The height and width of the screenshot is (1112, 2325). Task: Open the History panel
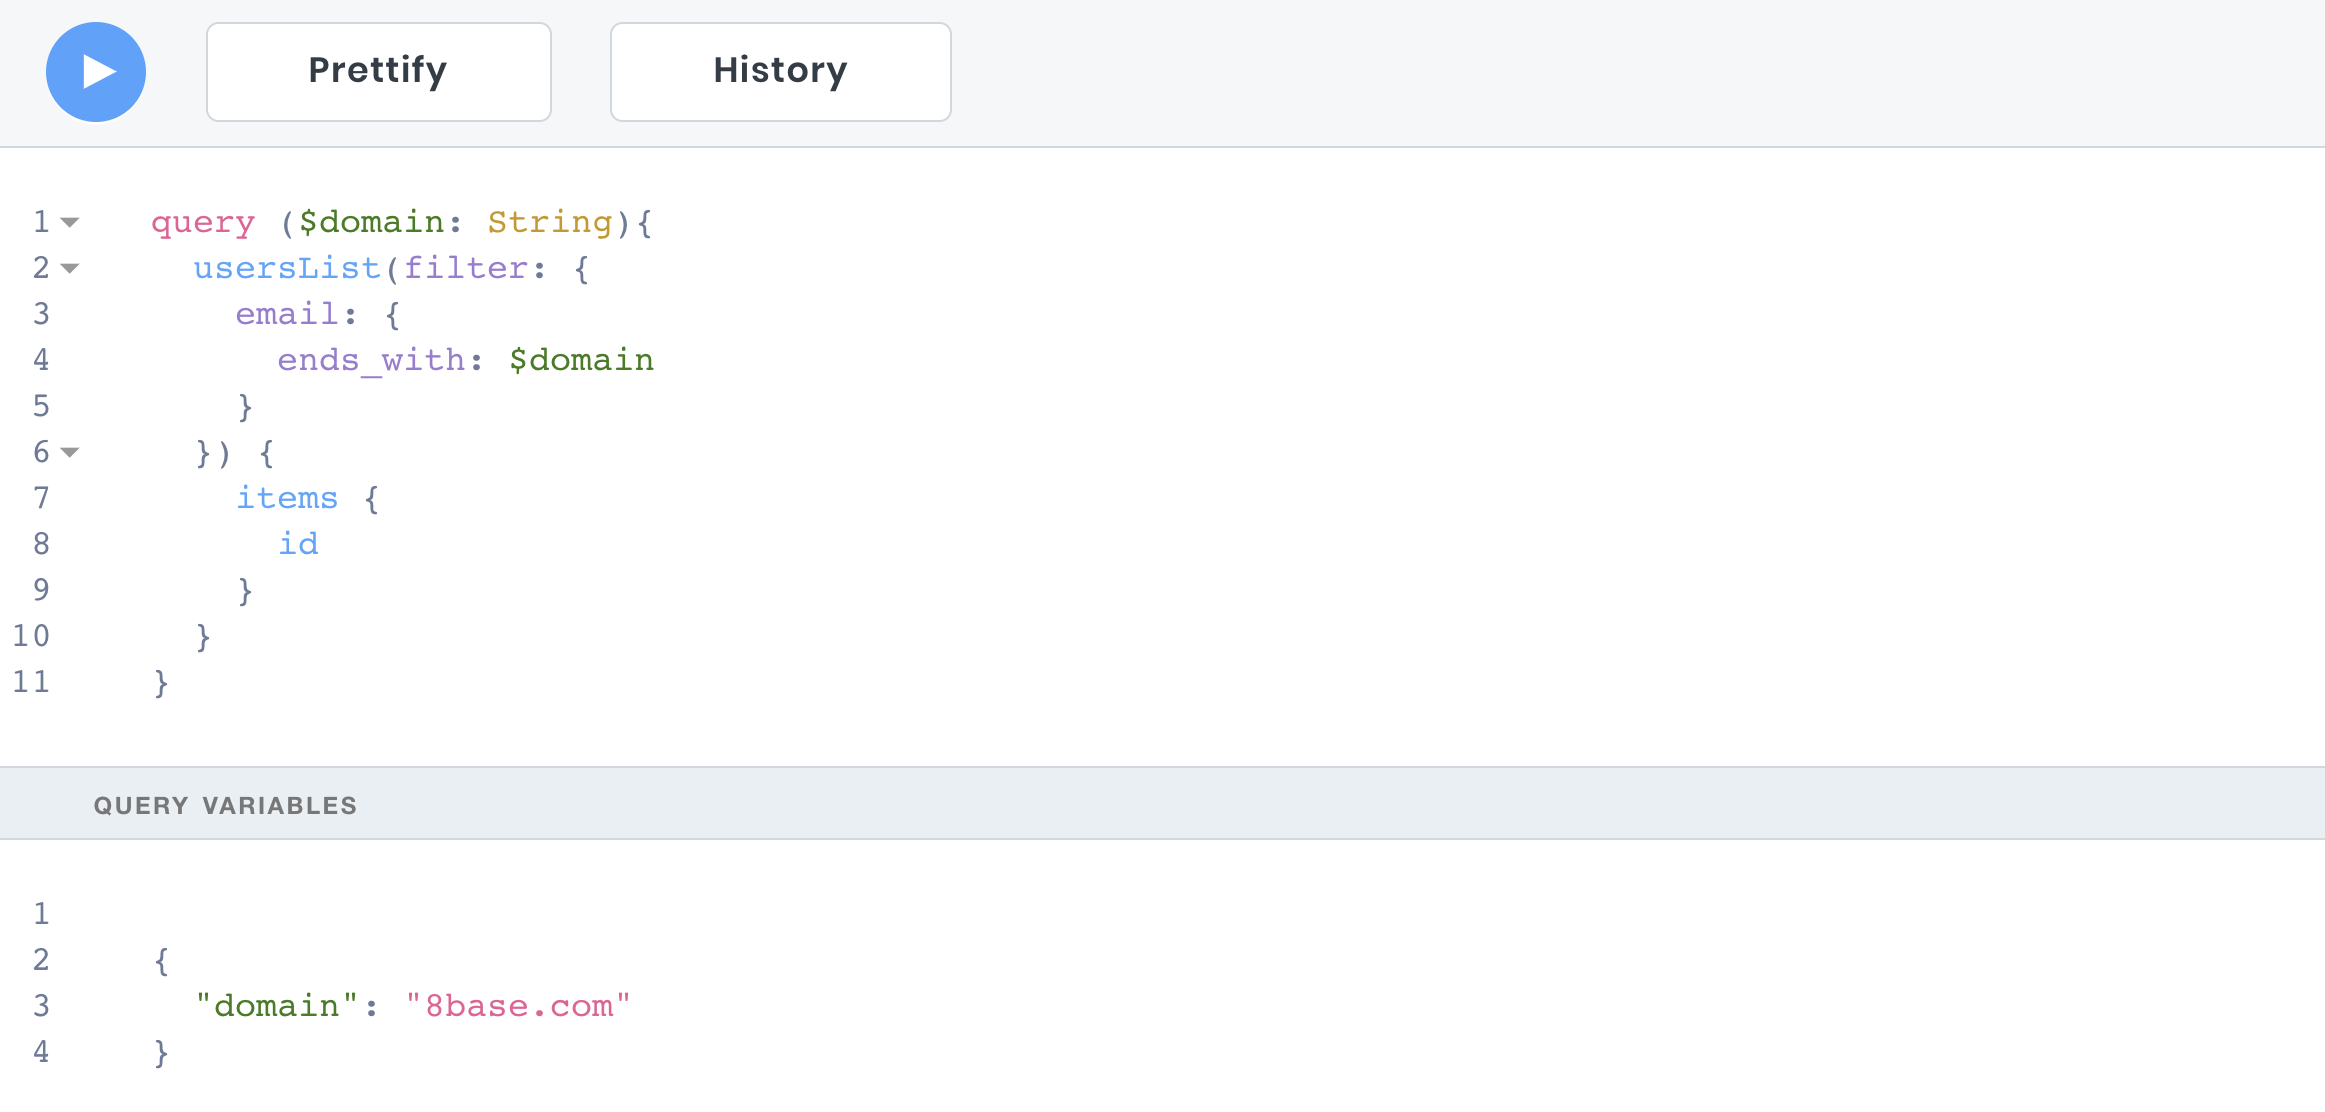[x=780, y=72]
